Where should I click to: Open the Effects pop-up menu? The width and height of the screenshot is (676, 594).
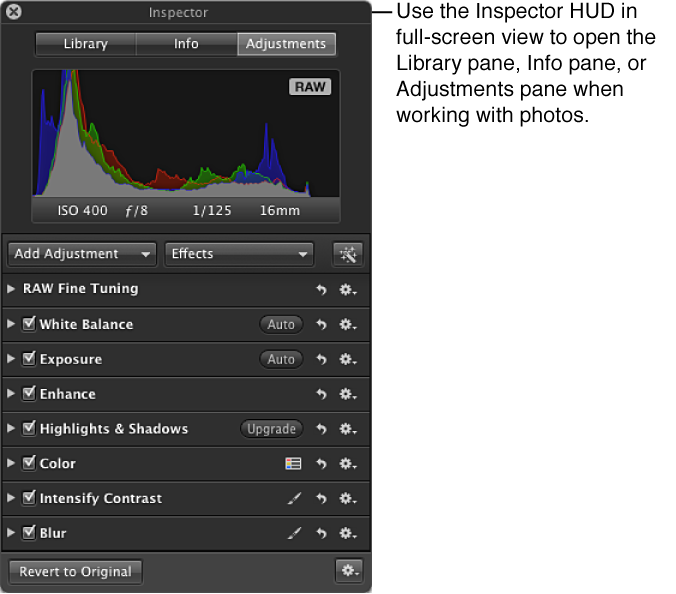239,254
